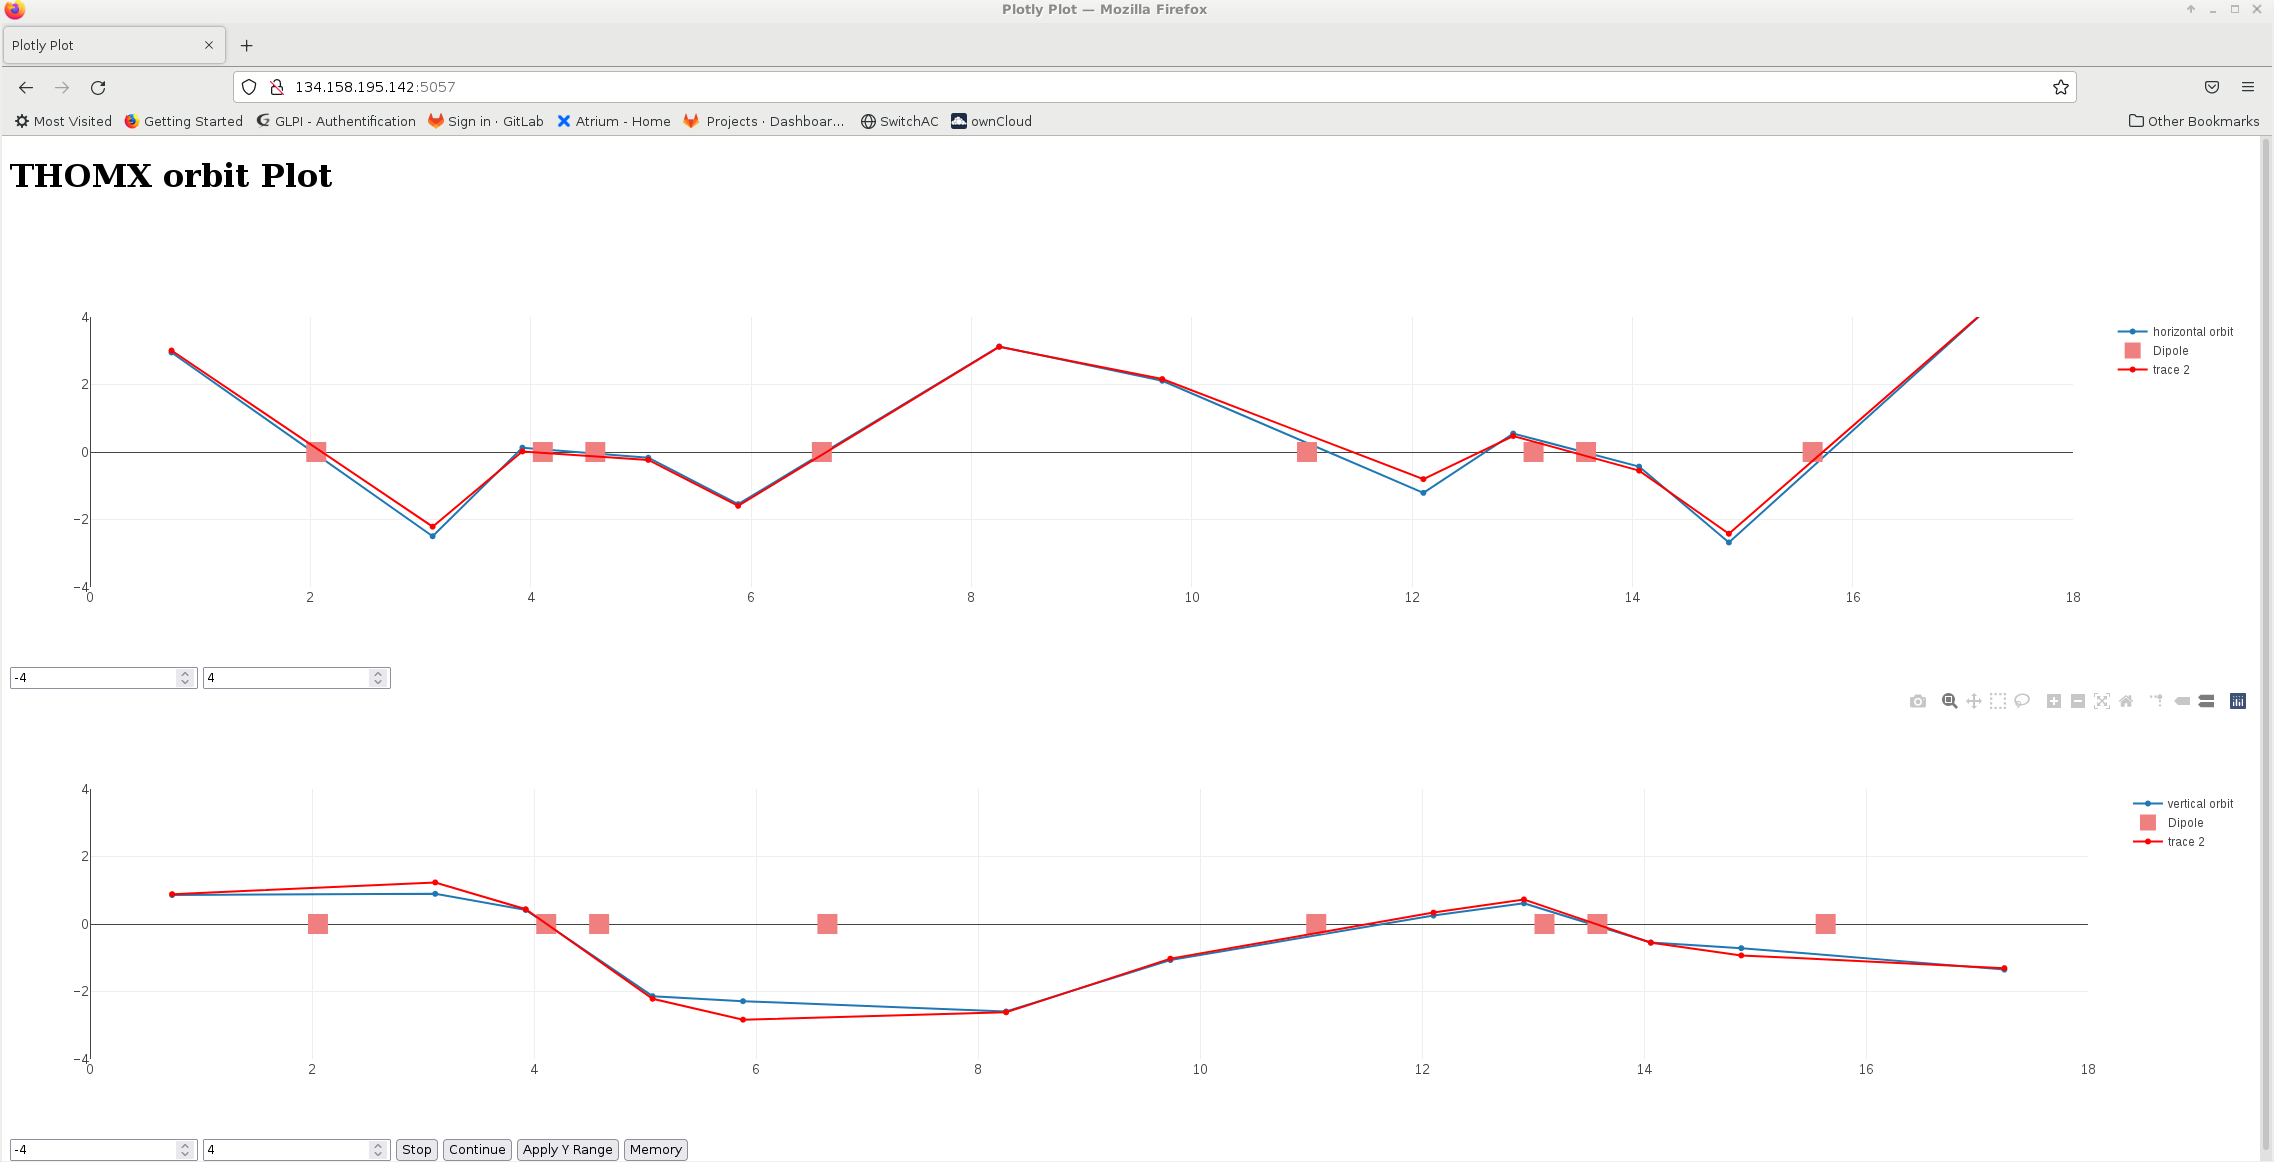Download plot as PNG camera icon
Screen dimensions: 2274x1162
(1917, 701)
